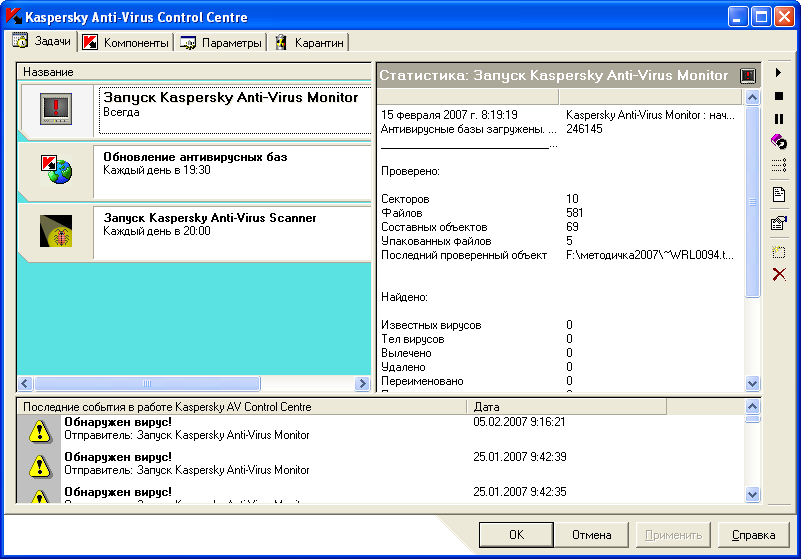Click the Удалено statistics row
Image resolution: width=801 pixels, height=559 pixels.
point(560,367)
